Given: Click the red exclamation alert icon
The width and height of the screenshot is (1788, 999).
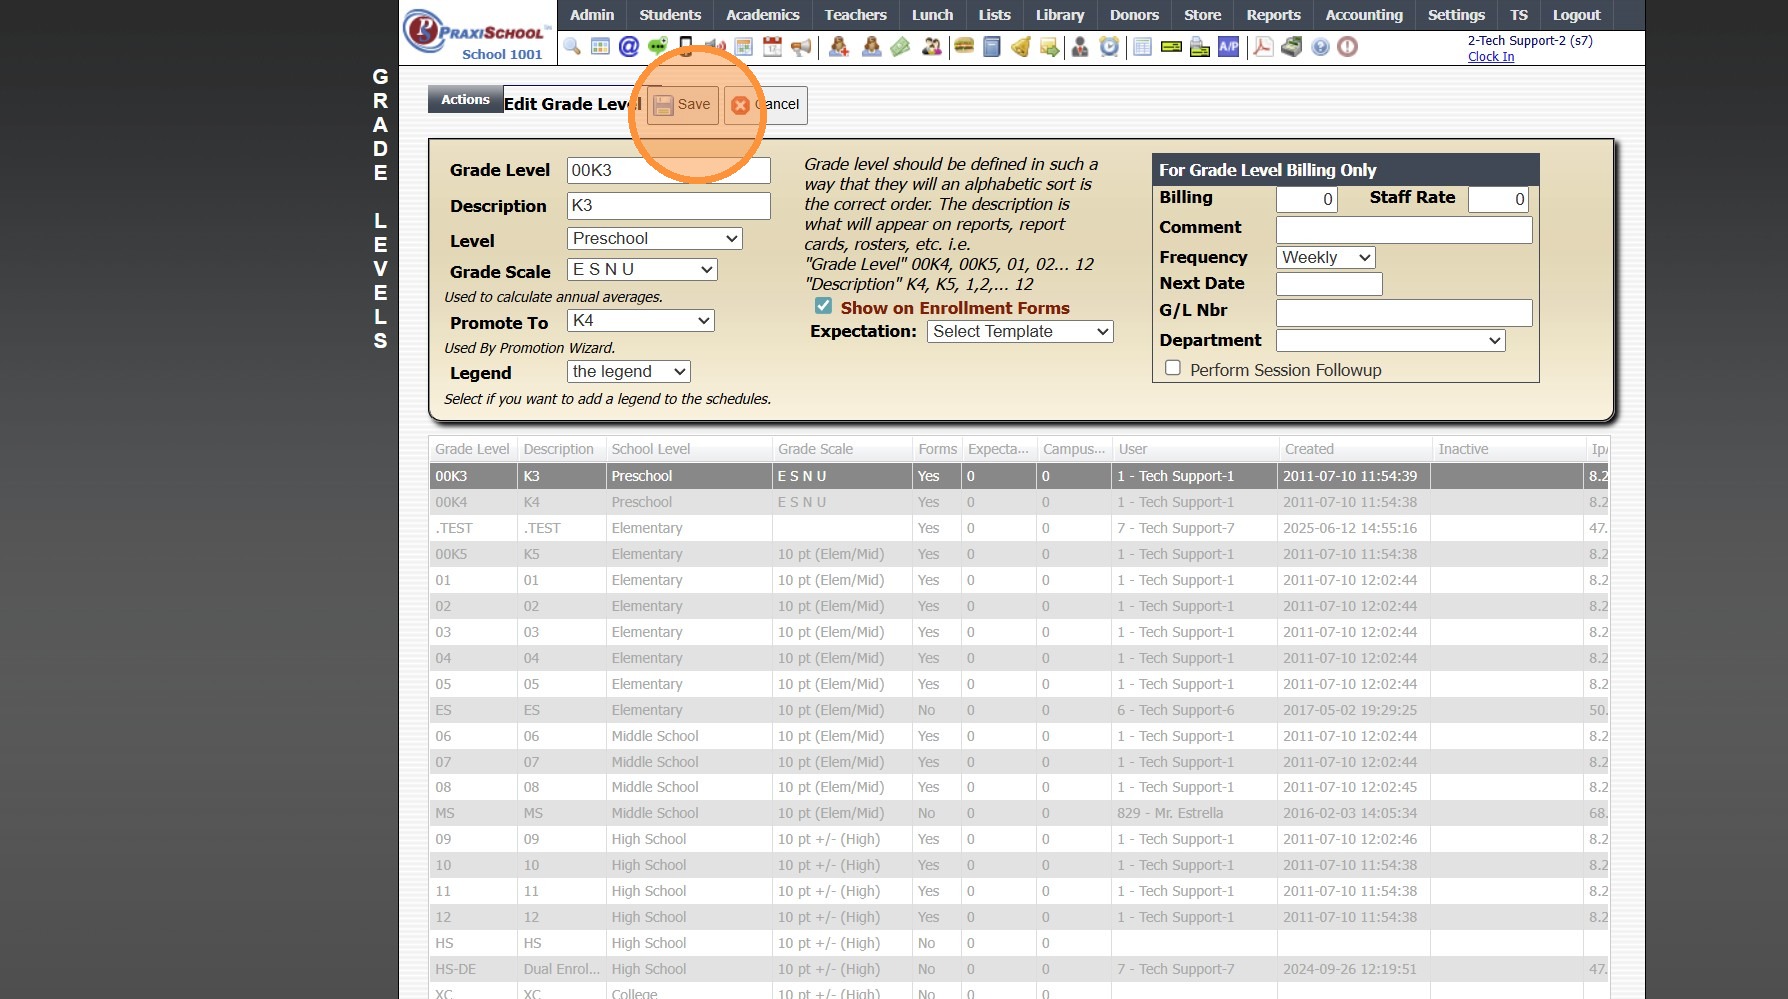Looking at the screenshot, I should point(1348,47).
